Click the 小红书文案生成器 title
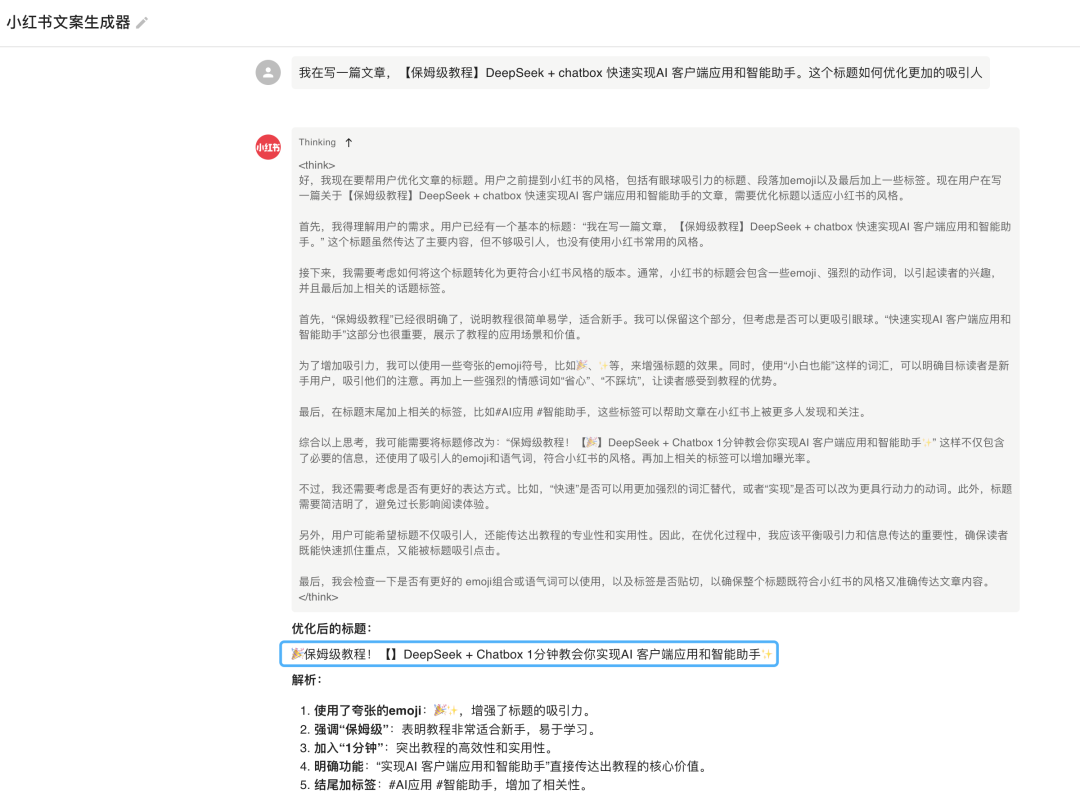This screenshot has width=1080, height=798. 68,22
